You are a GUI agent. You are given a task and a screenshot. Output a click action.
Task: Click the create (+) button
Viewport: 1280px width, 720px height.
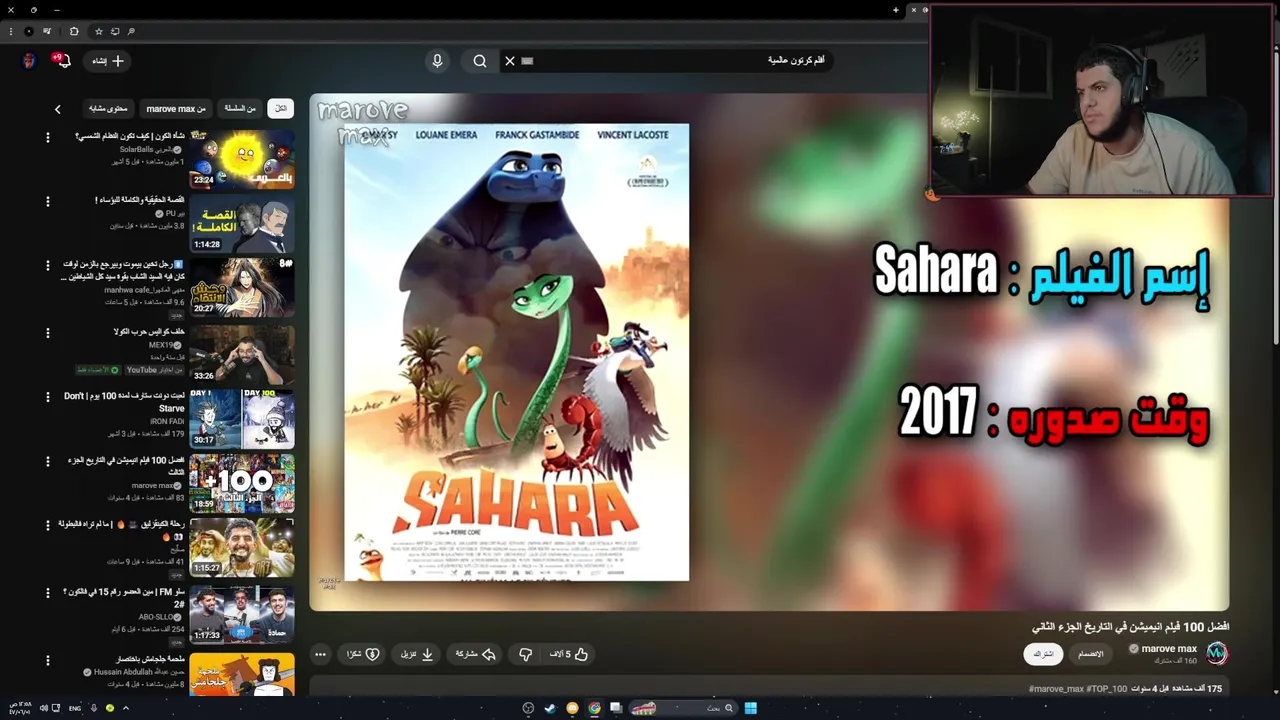[x=108, y=61]
